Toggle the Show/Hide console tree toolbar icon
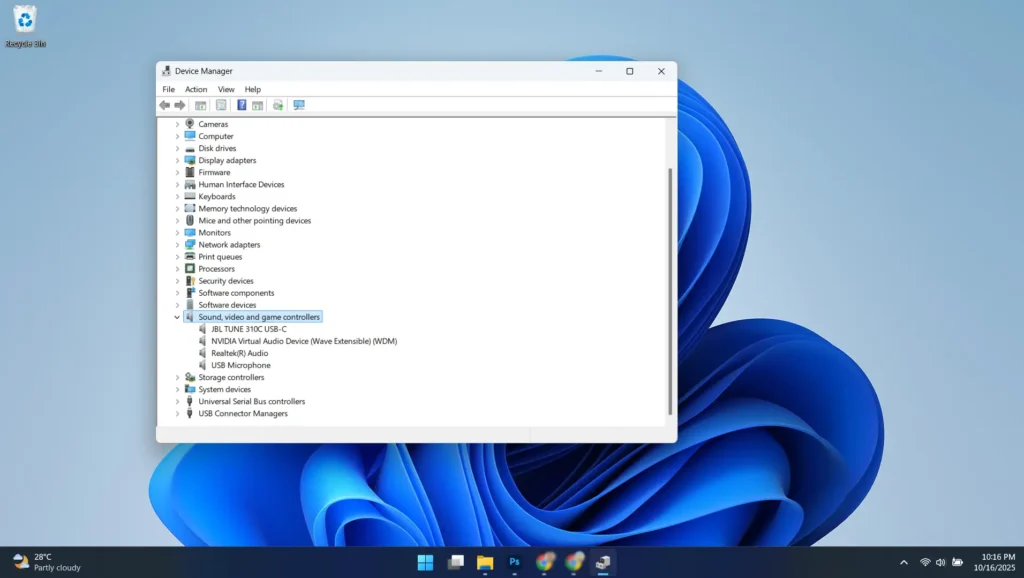 [x=201, y=104]
